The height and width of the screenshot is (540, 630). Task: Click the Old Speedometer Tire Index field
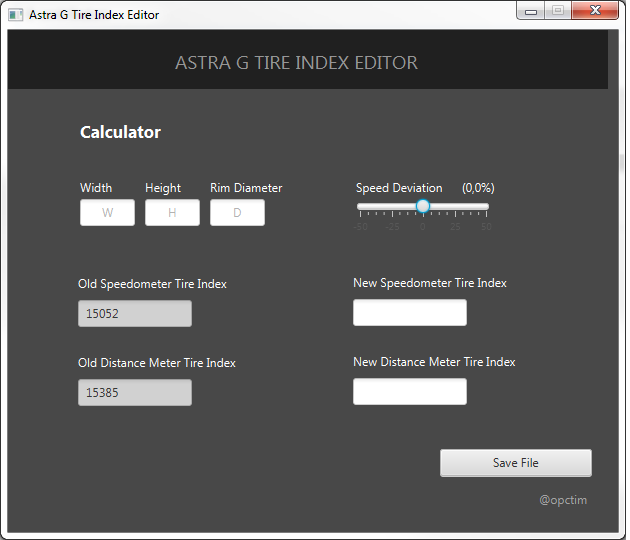(135, 313)
